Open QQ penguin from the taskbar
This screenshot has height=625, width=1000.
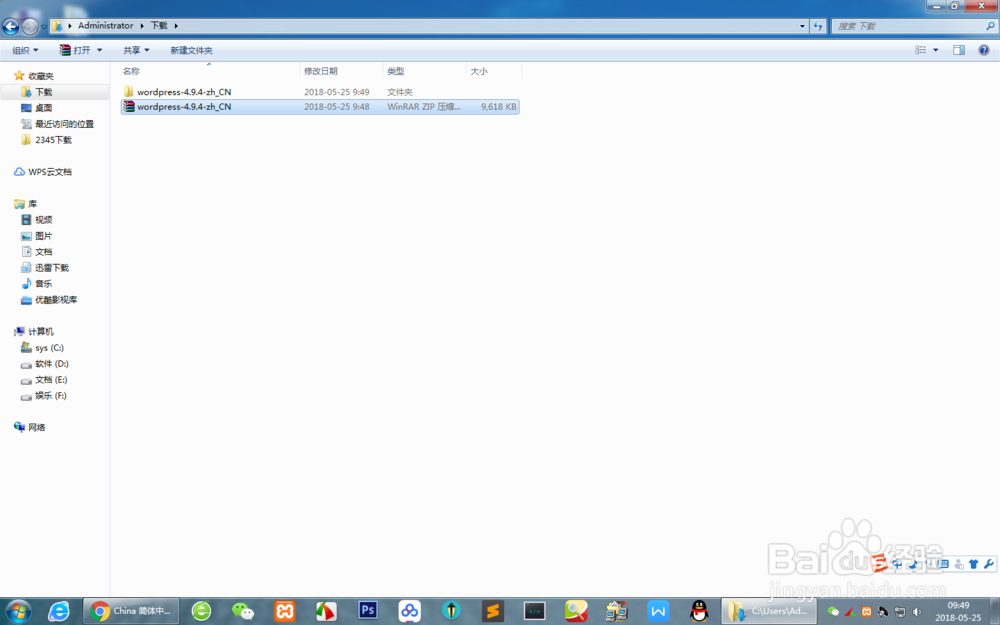[700, 611]
